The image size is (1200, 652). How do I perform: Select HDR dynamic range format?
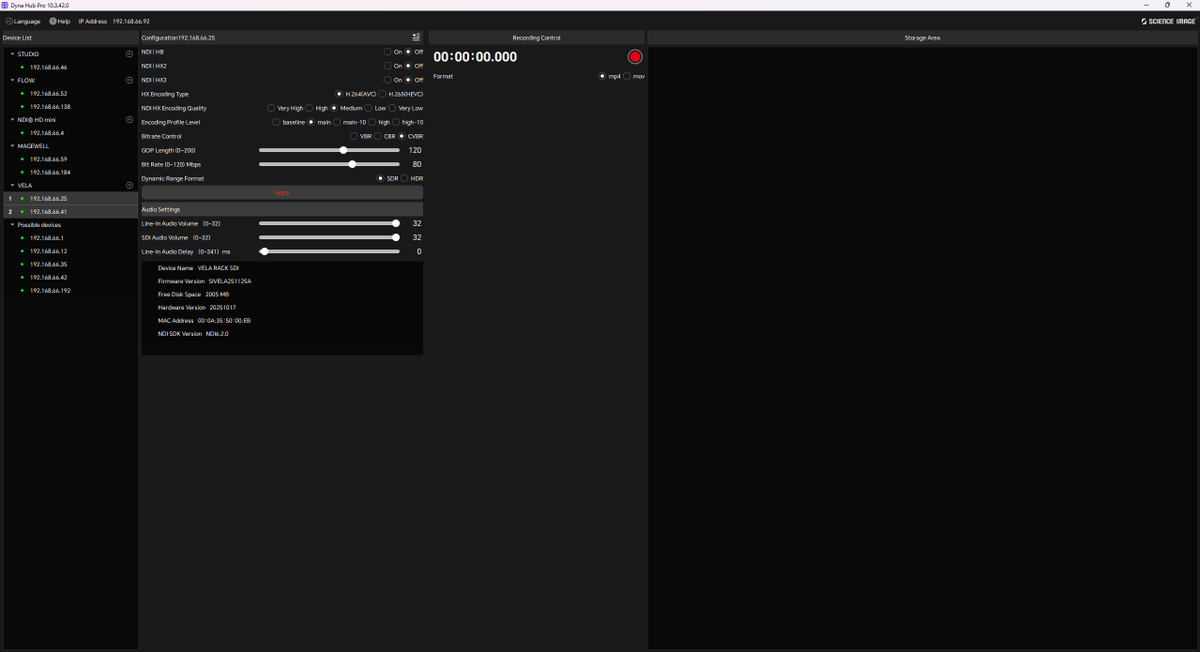pos(404,178)
